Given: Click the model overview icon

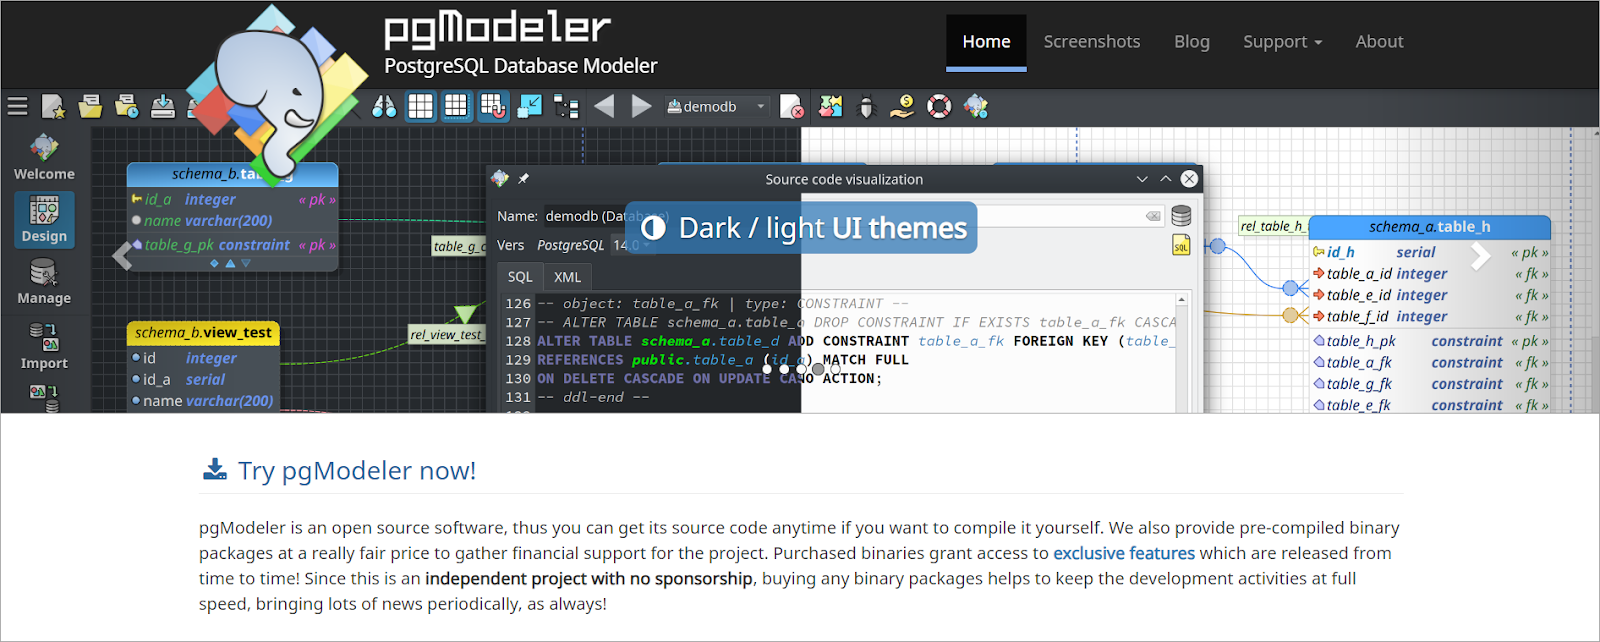Looking at the screenshot, I should pos(530,106).
